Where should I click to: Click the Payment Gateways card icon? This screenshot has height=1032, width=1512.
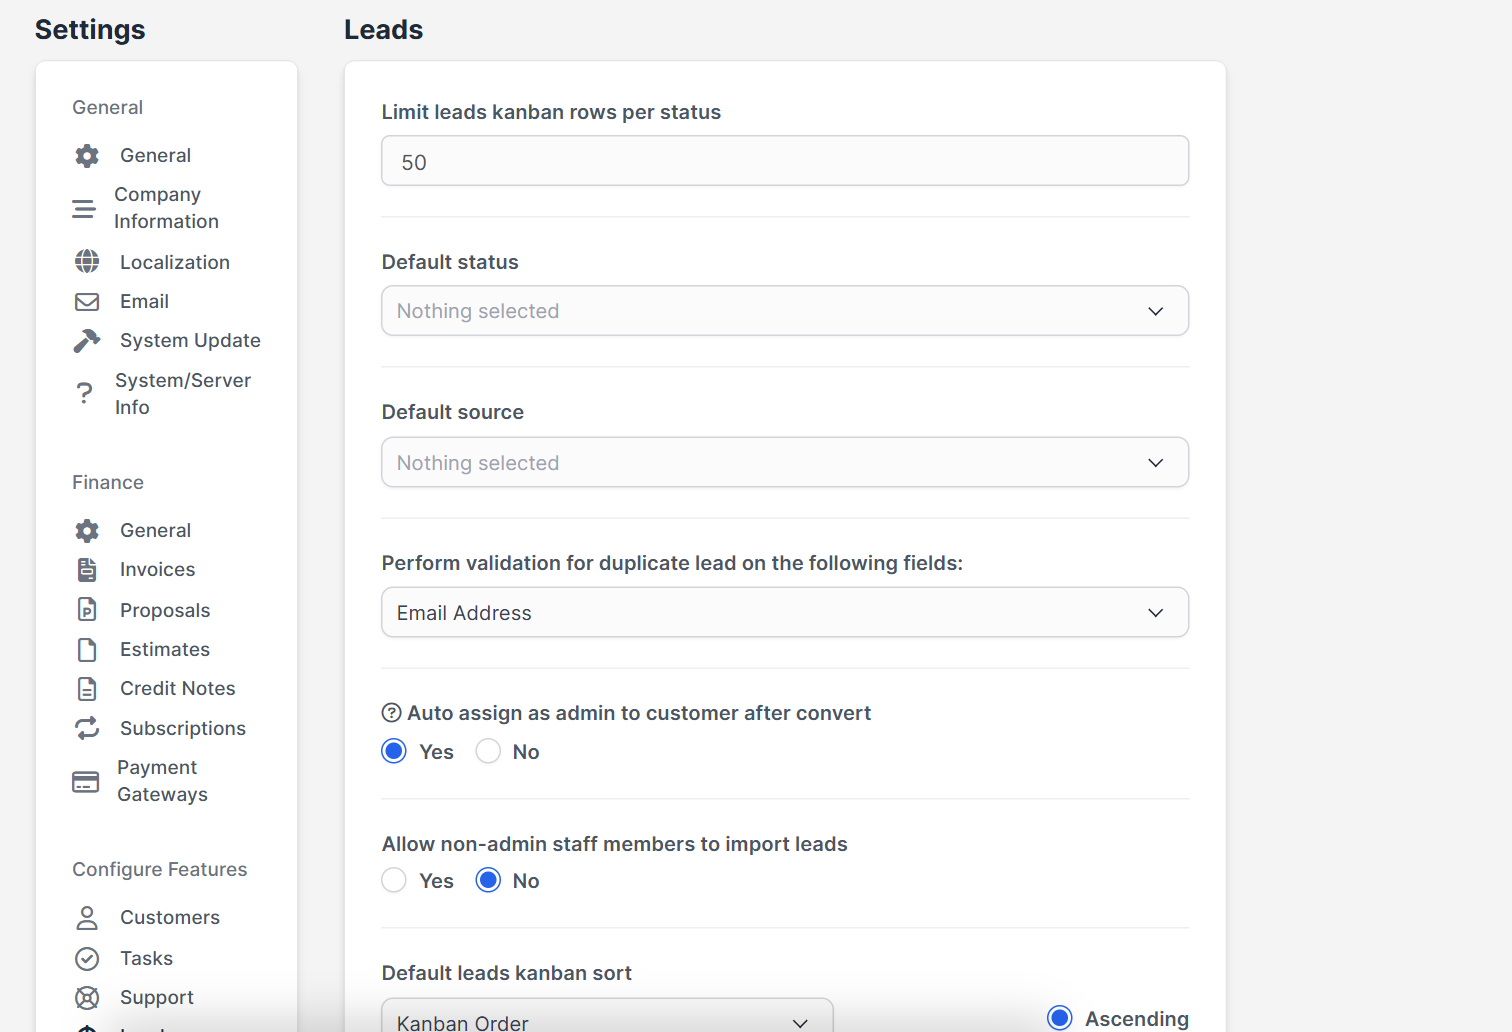(x=86, y=782)
